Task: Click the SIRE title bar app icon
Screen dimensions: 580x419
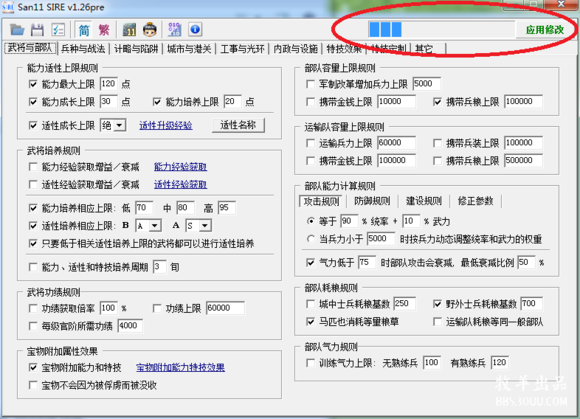Action: [x=8, y=7]
